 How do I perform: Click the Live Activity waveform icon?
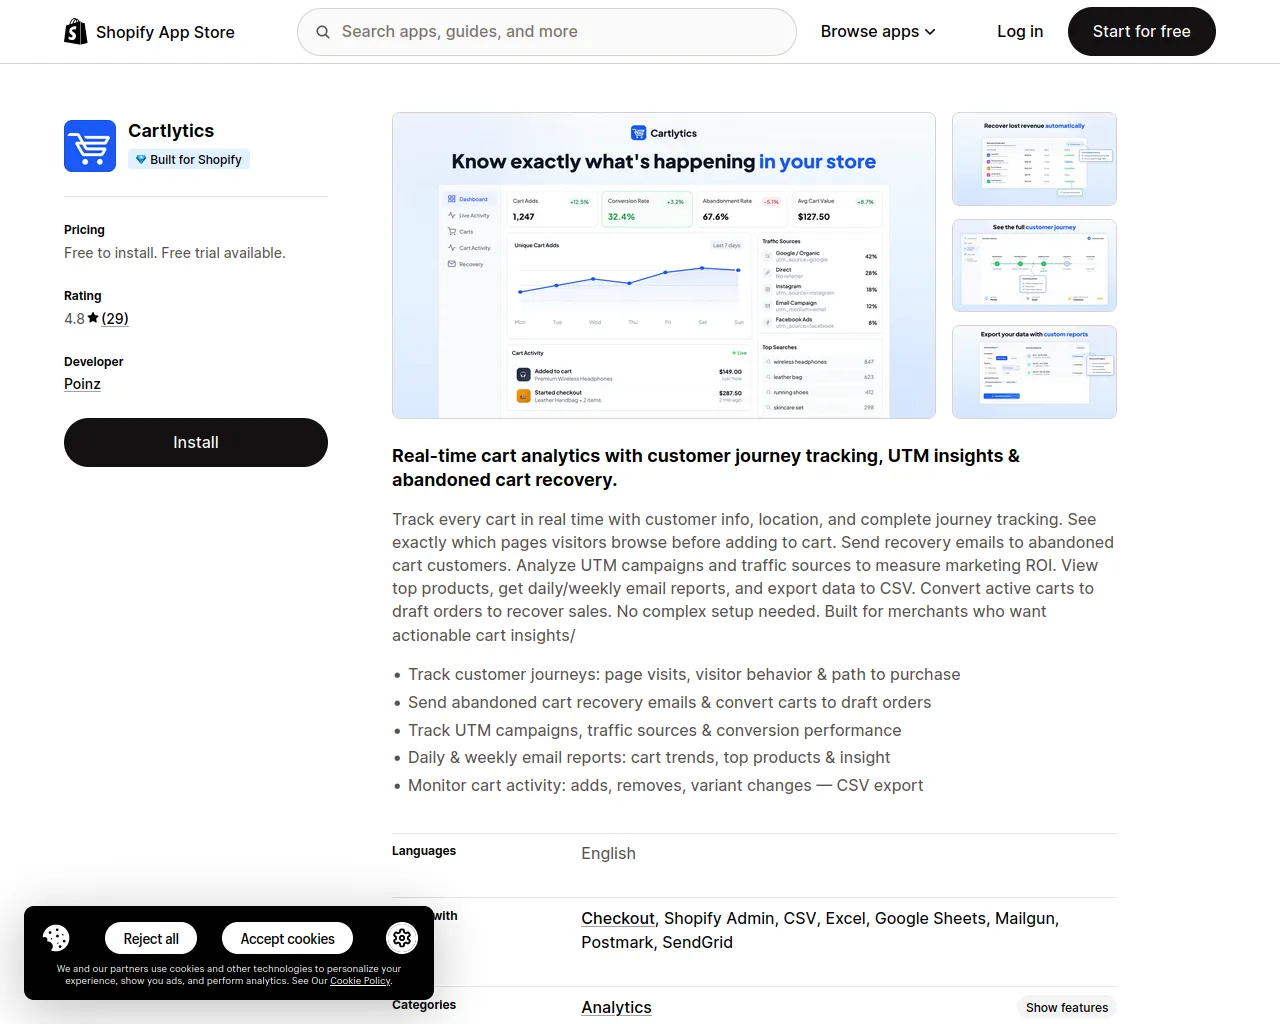click(x=452, y=215)
